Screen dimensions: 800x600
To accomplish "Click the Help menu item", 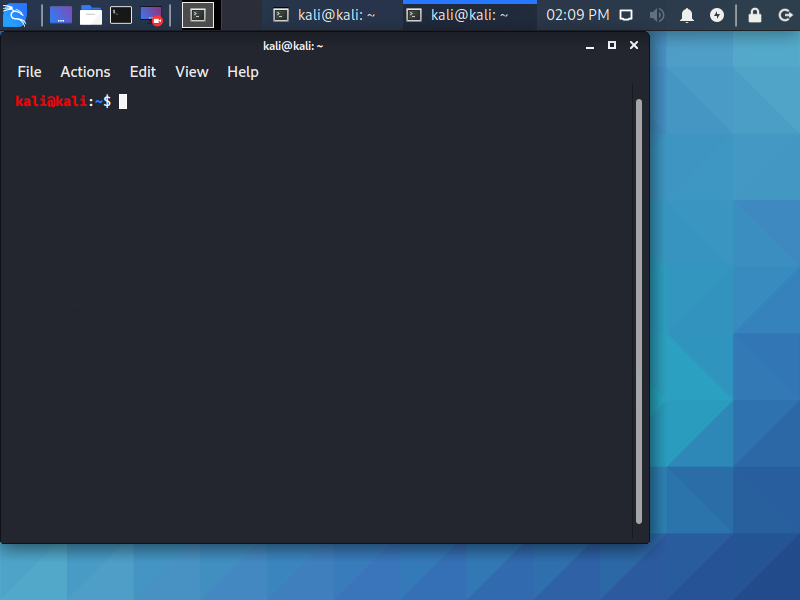I will (x=242, y=72).
